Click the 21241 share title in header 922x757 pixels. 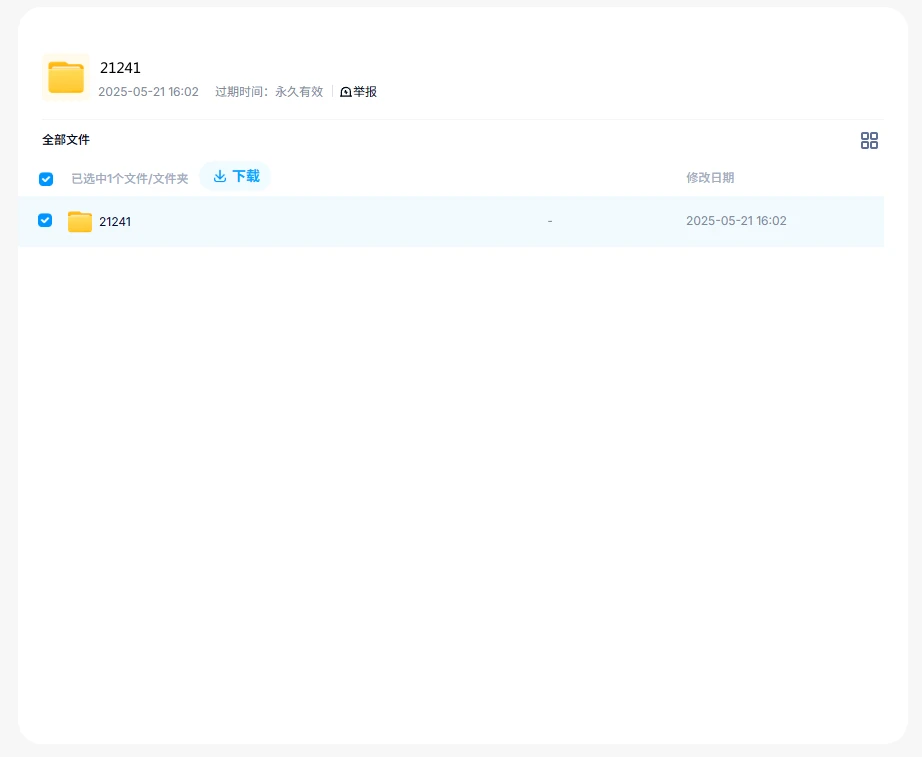pos(120,68)
